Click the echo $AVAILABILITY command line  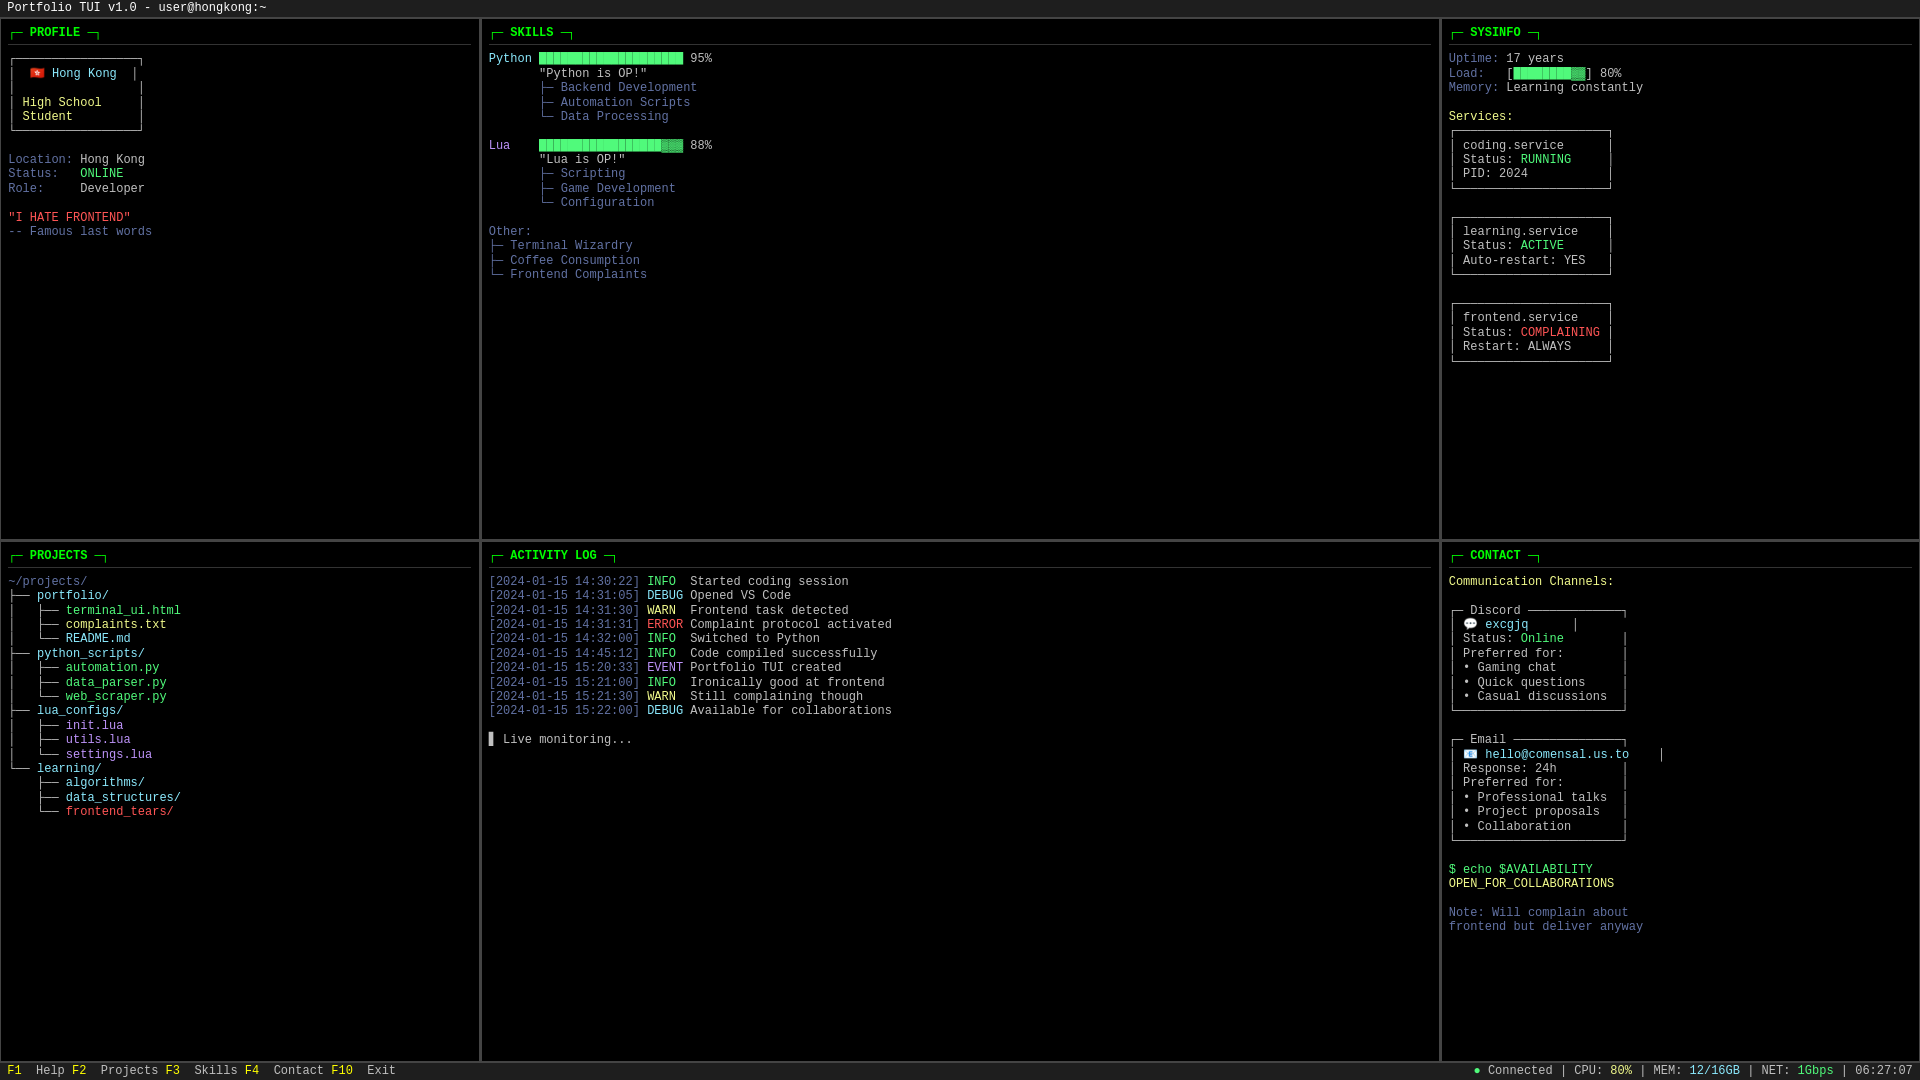[x=1521, y=870]
